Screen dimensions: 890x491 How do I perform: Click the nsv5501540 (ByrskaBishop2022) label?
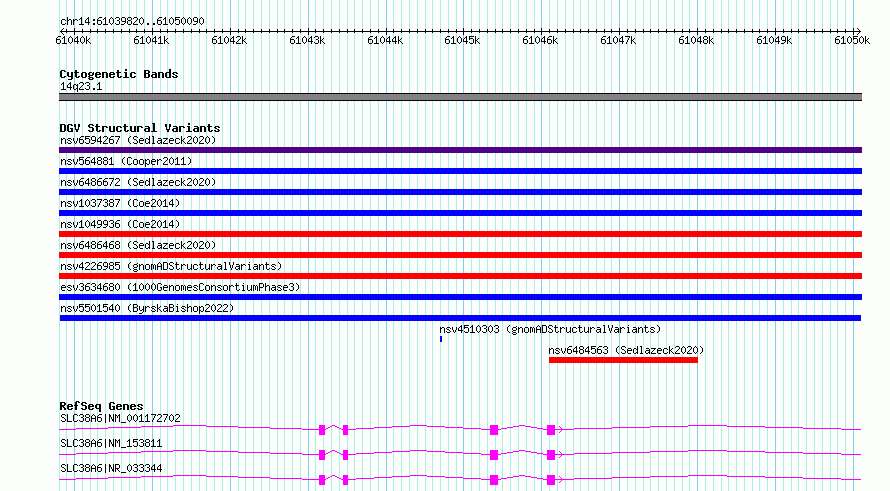(147, 308)
